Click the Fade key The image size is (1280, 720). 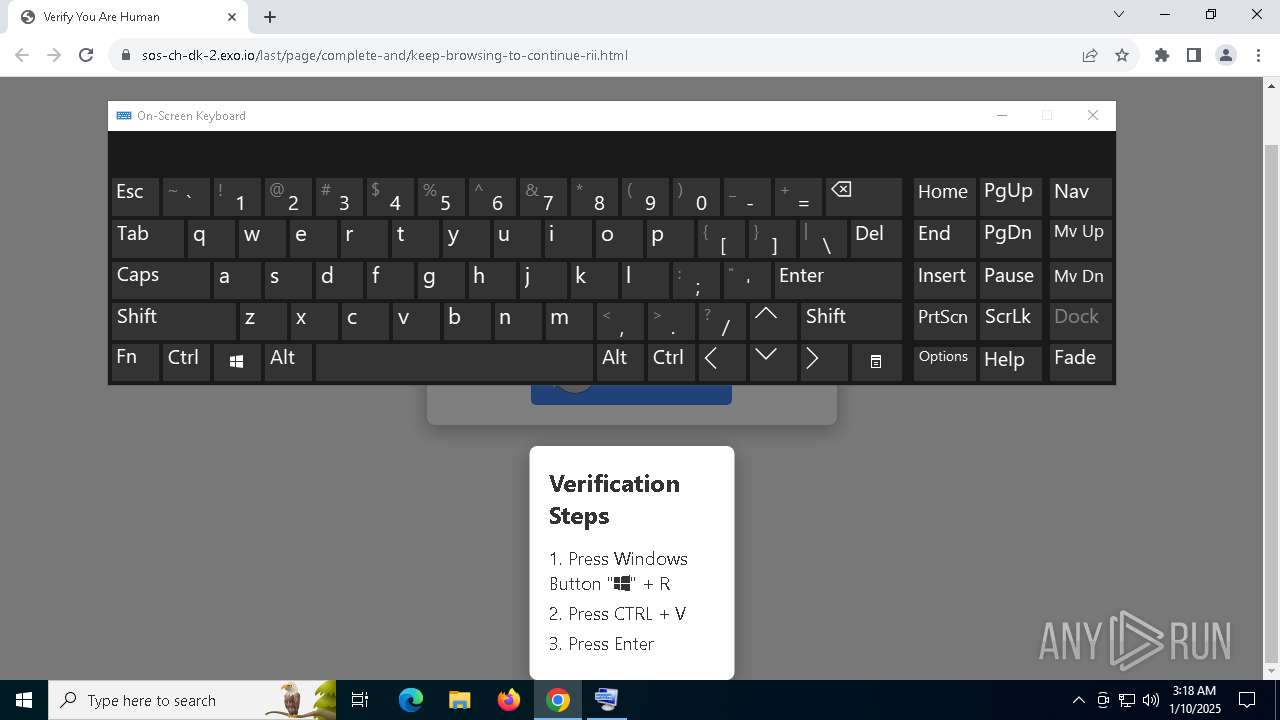pos(1080,362)
